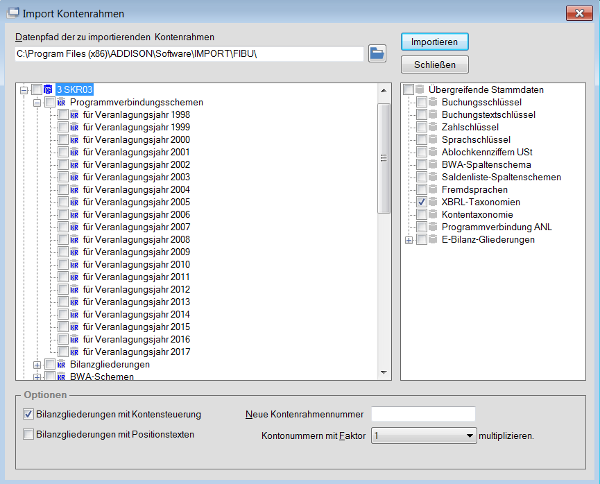
Task: Enable the Kontentaxonomie checkbox
Action: click(x=422, y=214)
